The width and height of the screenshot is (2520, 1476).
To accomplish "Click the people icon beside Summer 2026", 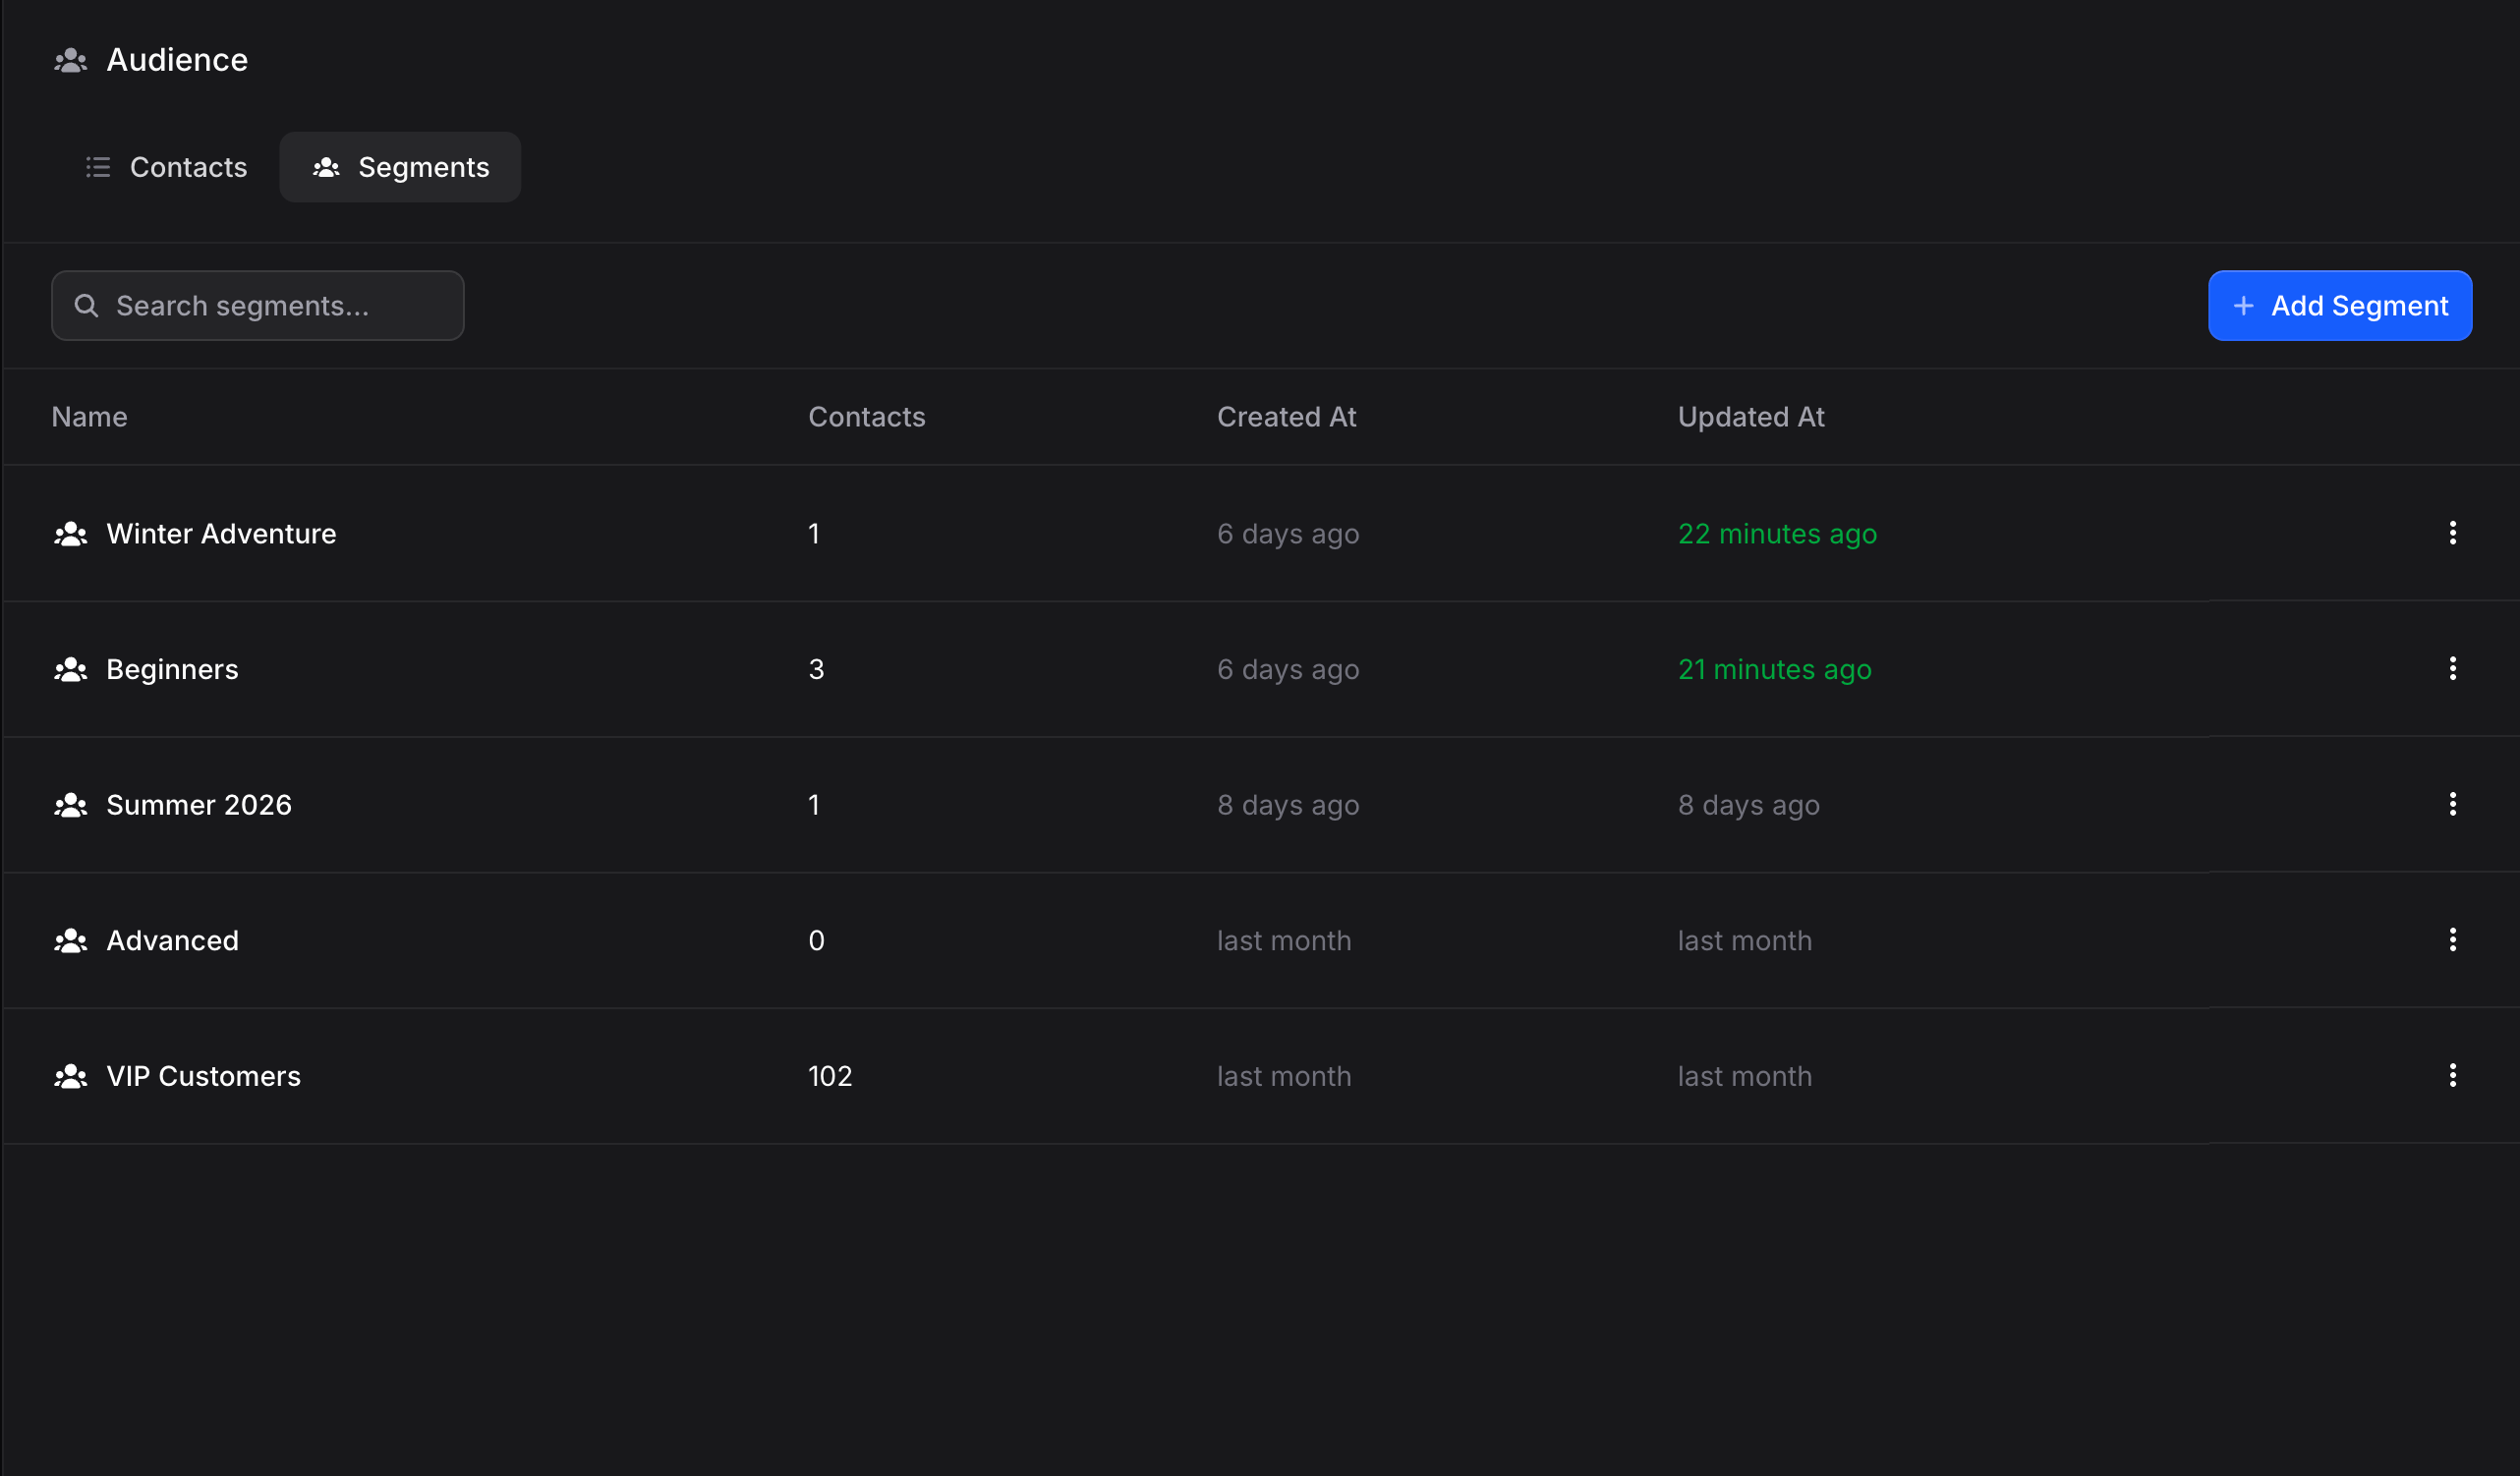I will (70, 804).
